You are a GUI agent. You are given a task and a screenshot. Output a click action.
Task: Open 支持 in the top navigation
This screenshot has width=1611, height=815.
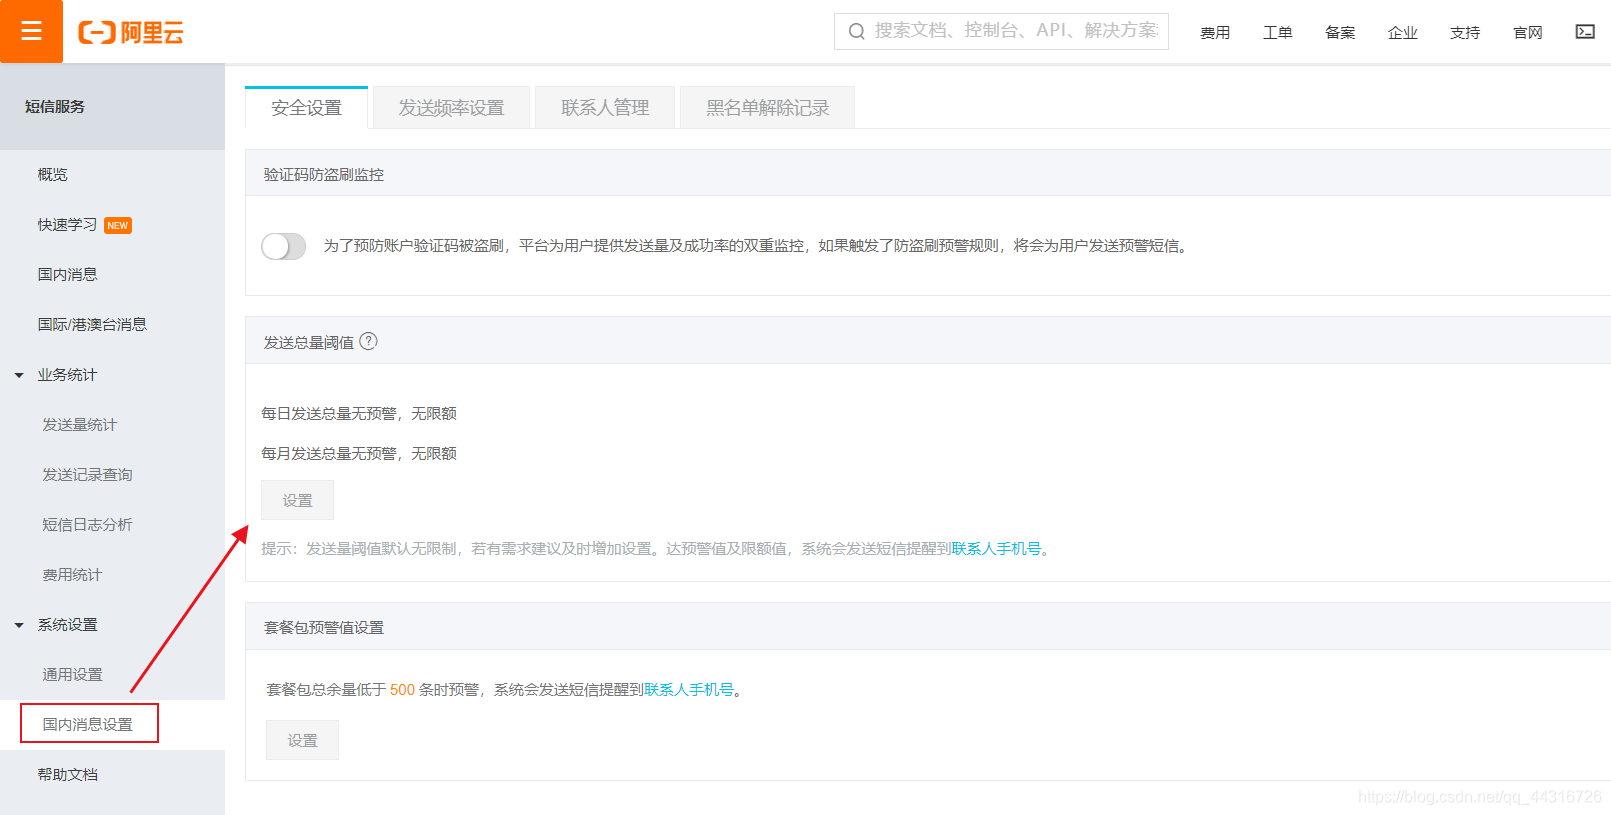tap(1465, 33)
